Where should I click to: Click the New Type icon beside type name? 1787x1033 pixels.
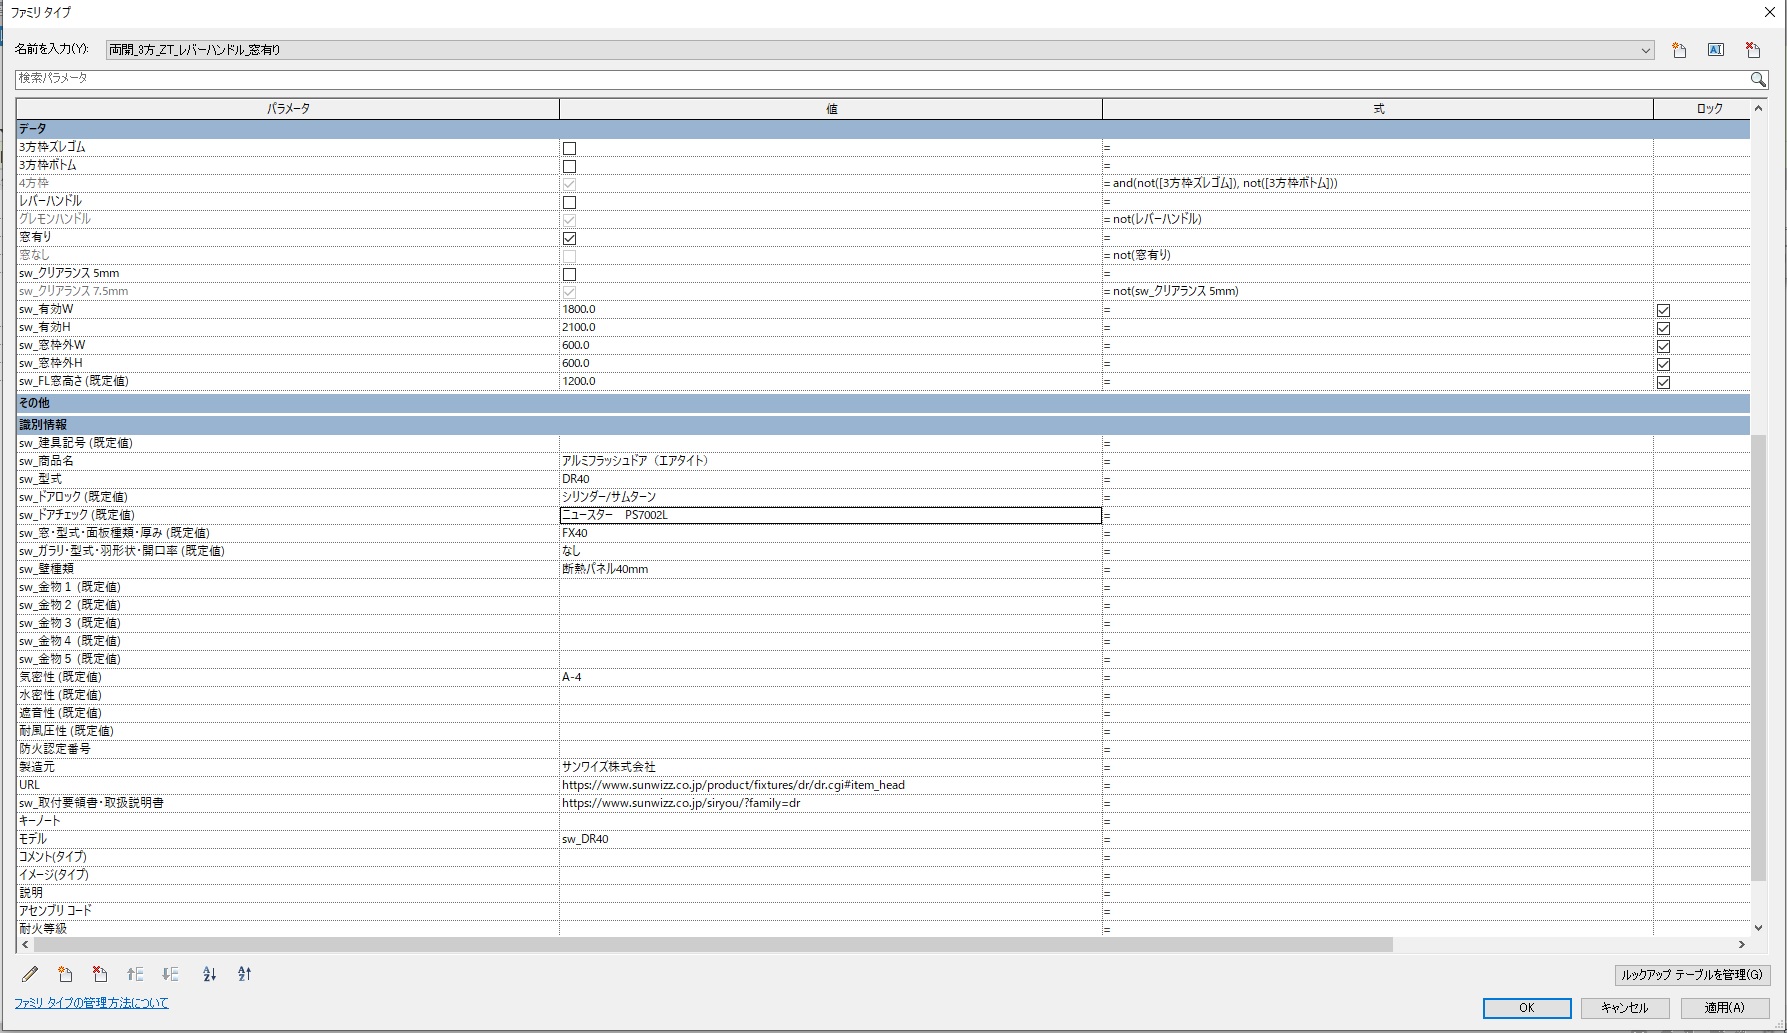(x=1679, y=50)
